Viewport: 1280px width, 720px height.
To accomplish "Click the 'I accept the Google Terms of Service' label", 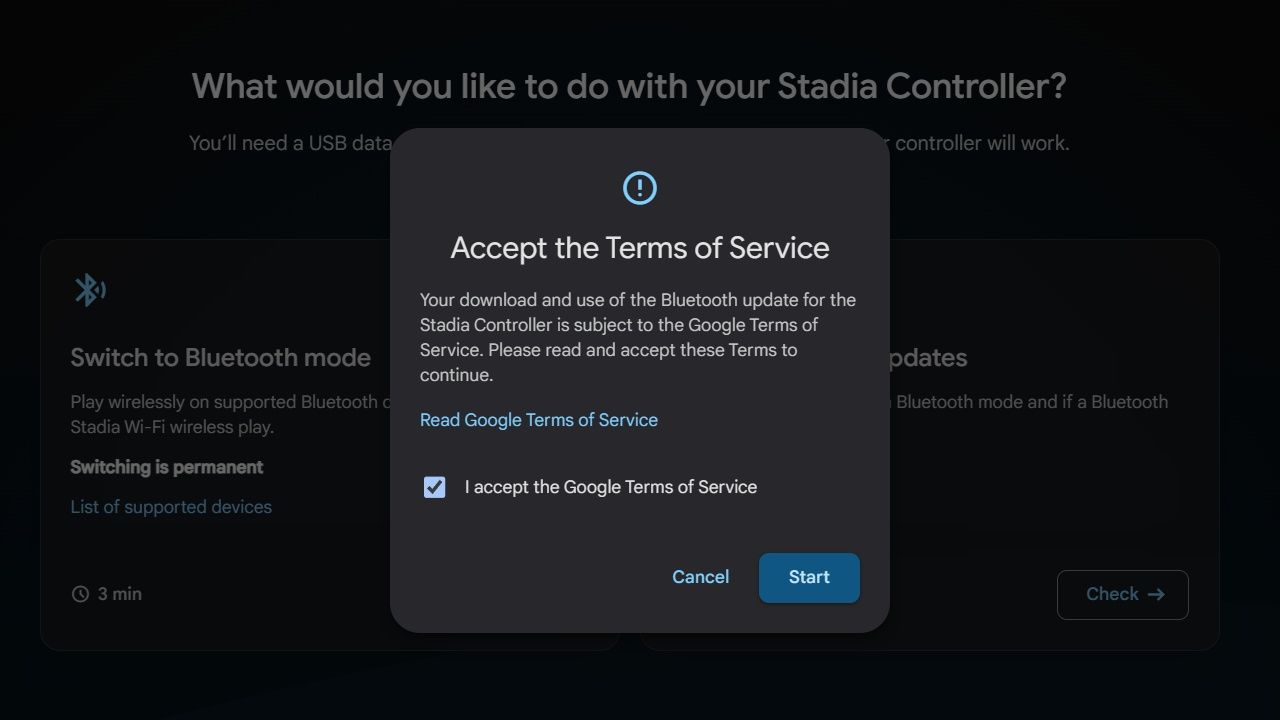I will 610,487.
